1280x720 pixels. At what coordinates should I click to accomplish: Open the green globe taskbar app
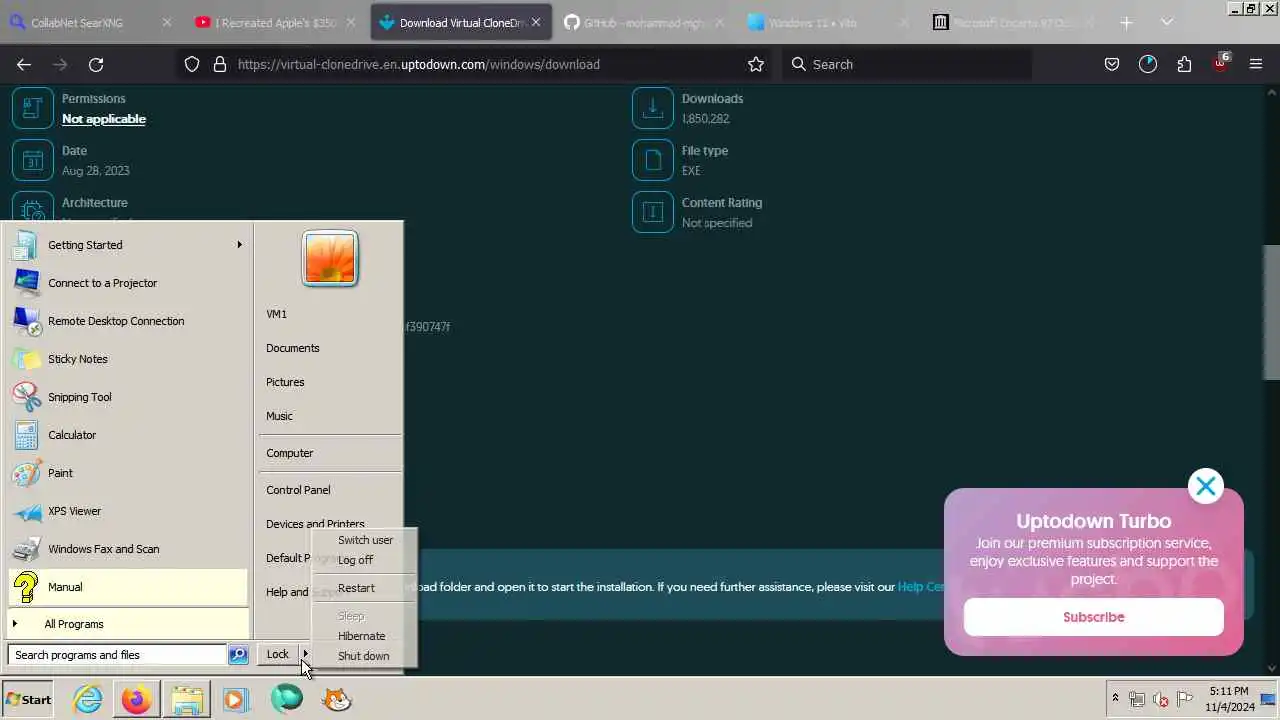coord(286,699)
